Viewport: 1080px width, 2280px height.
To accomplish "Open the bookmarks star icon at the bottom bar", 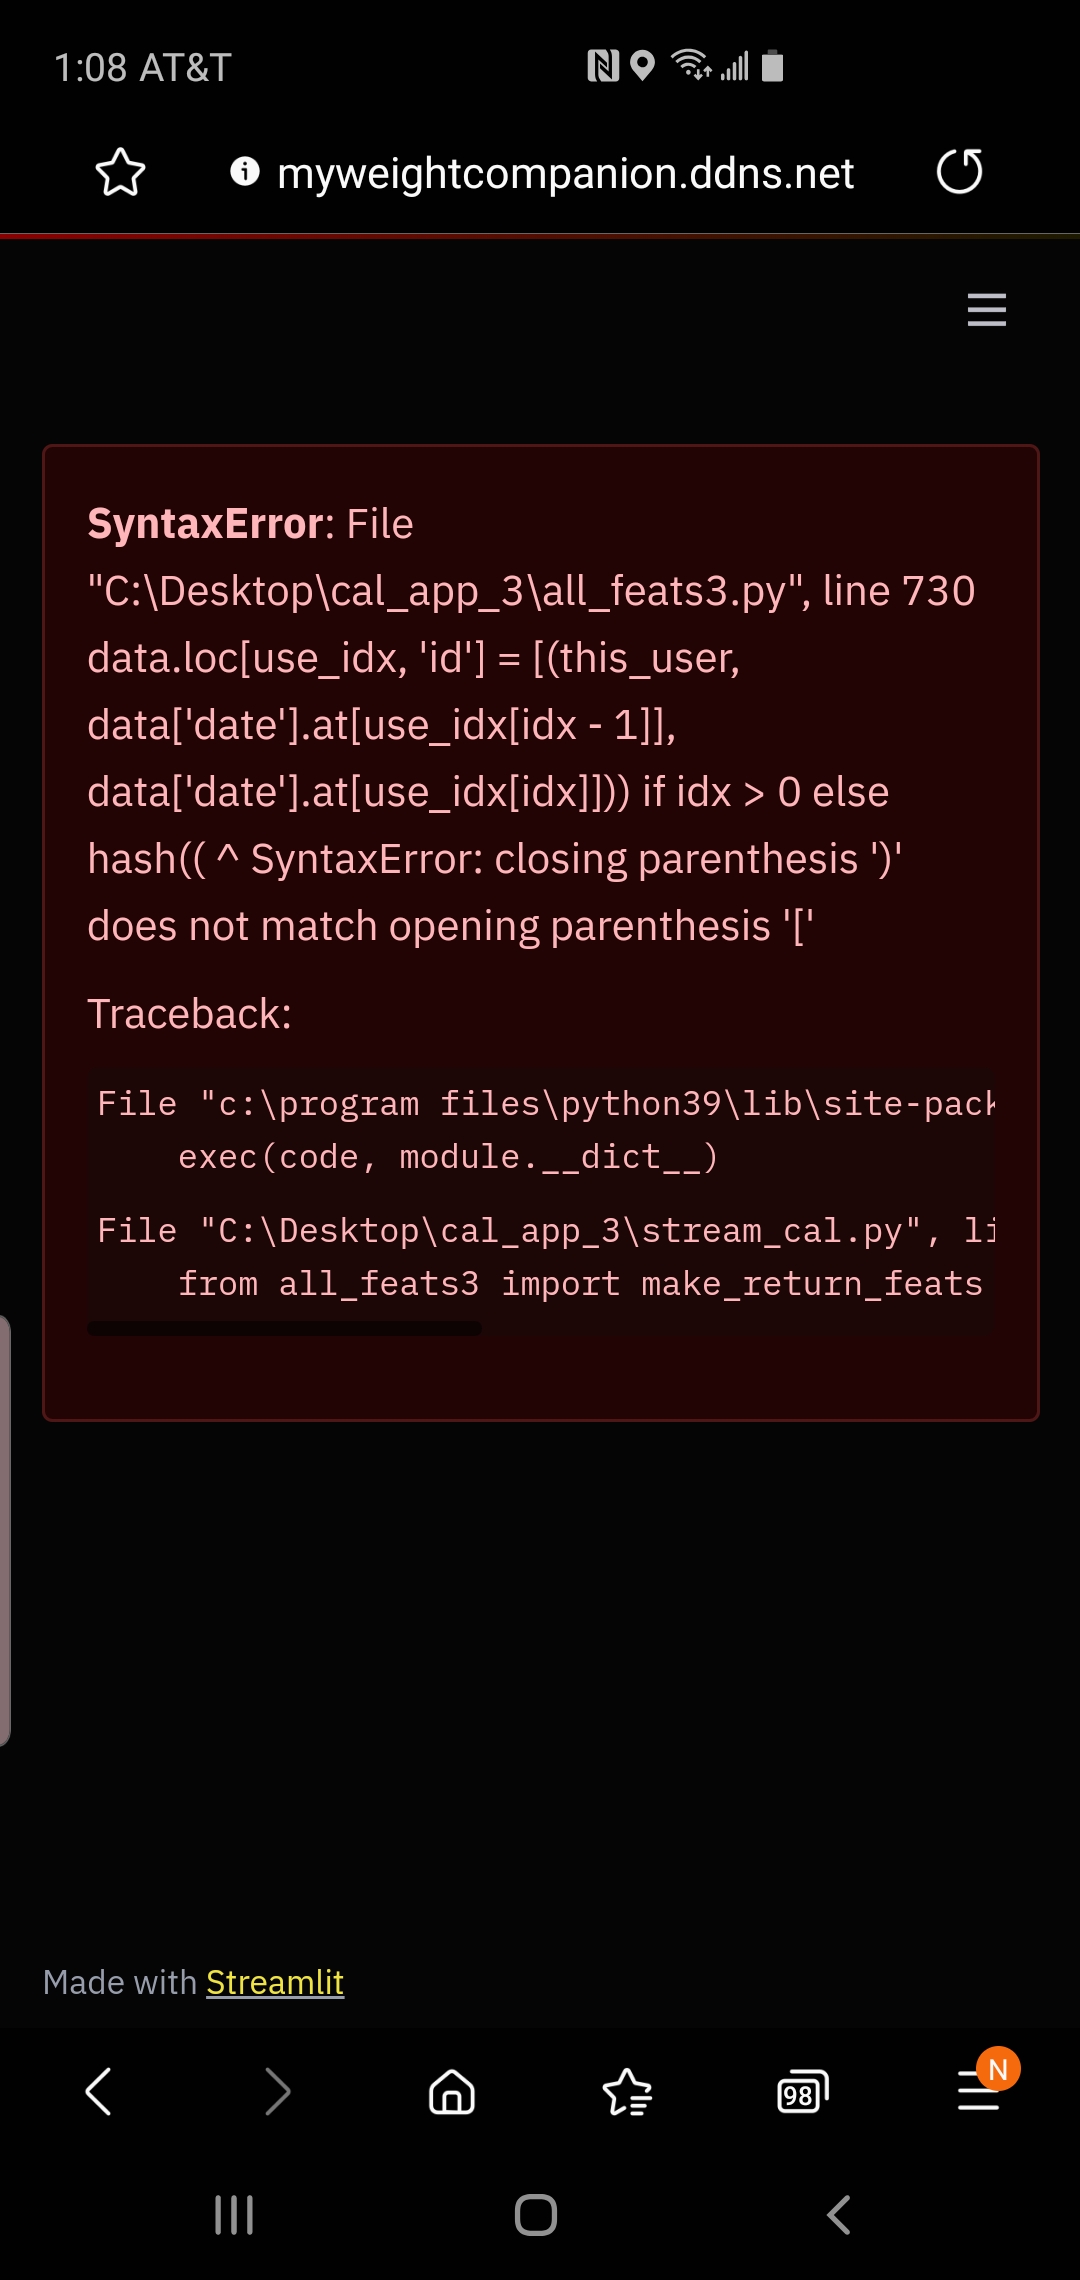I will (x=626, y=2093).
